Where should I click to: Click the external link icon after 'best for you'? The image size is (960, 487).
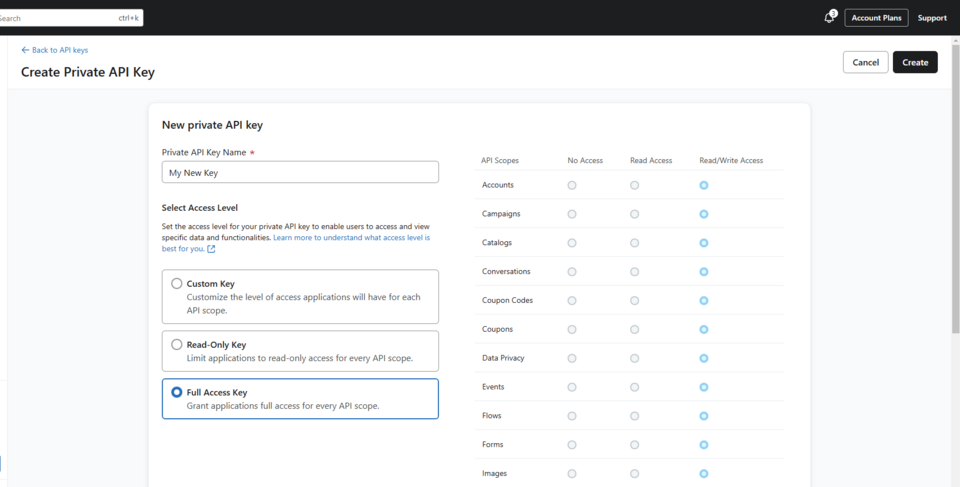(211, 249)
